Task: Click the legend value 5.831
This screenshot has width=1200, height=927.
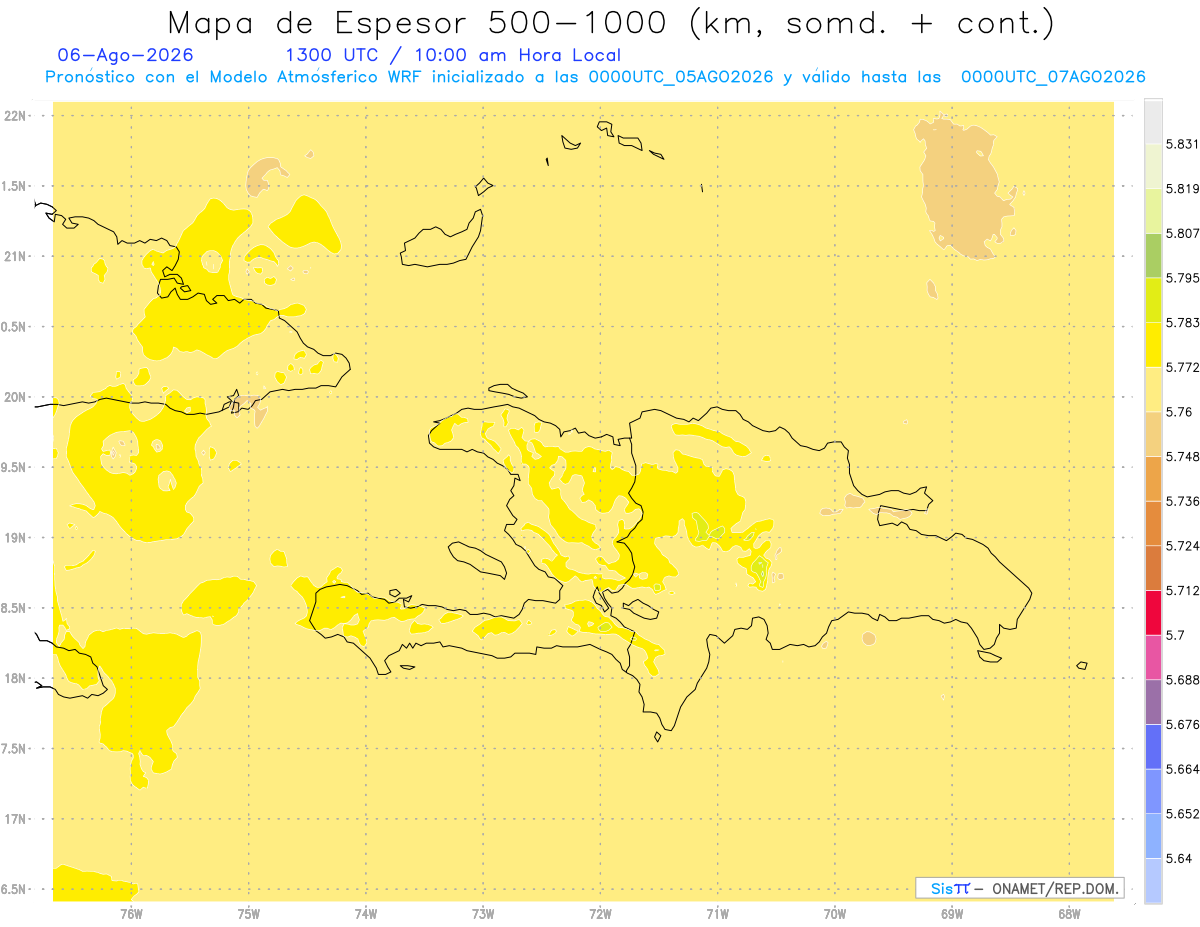Action: tap(1182, 144)
